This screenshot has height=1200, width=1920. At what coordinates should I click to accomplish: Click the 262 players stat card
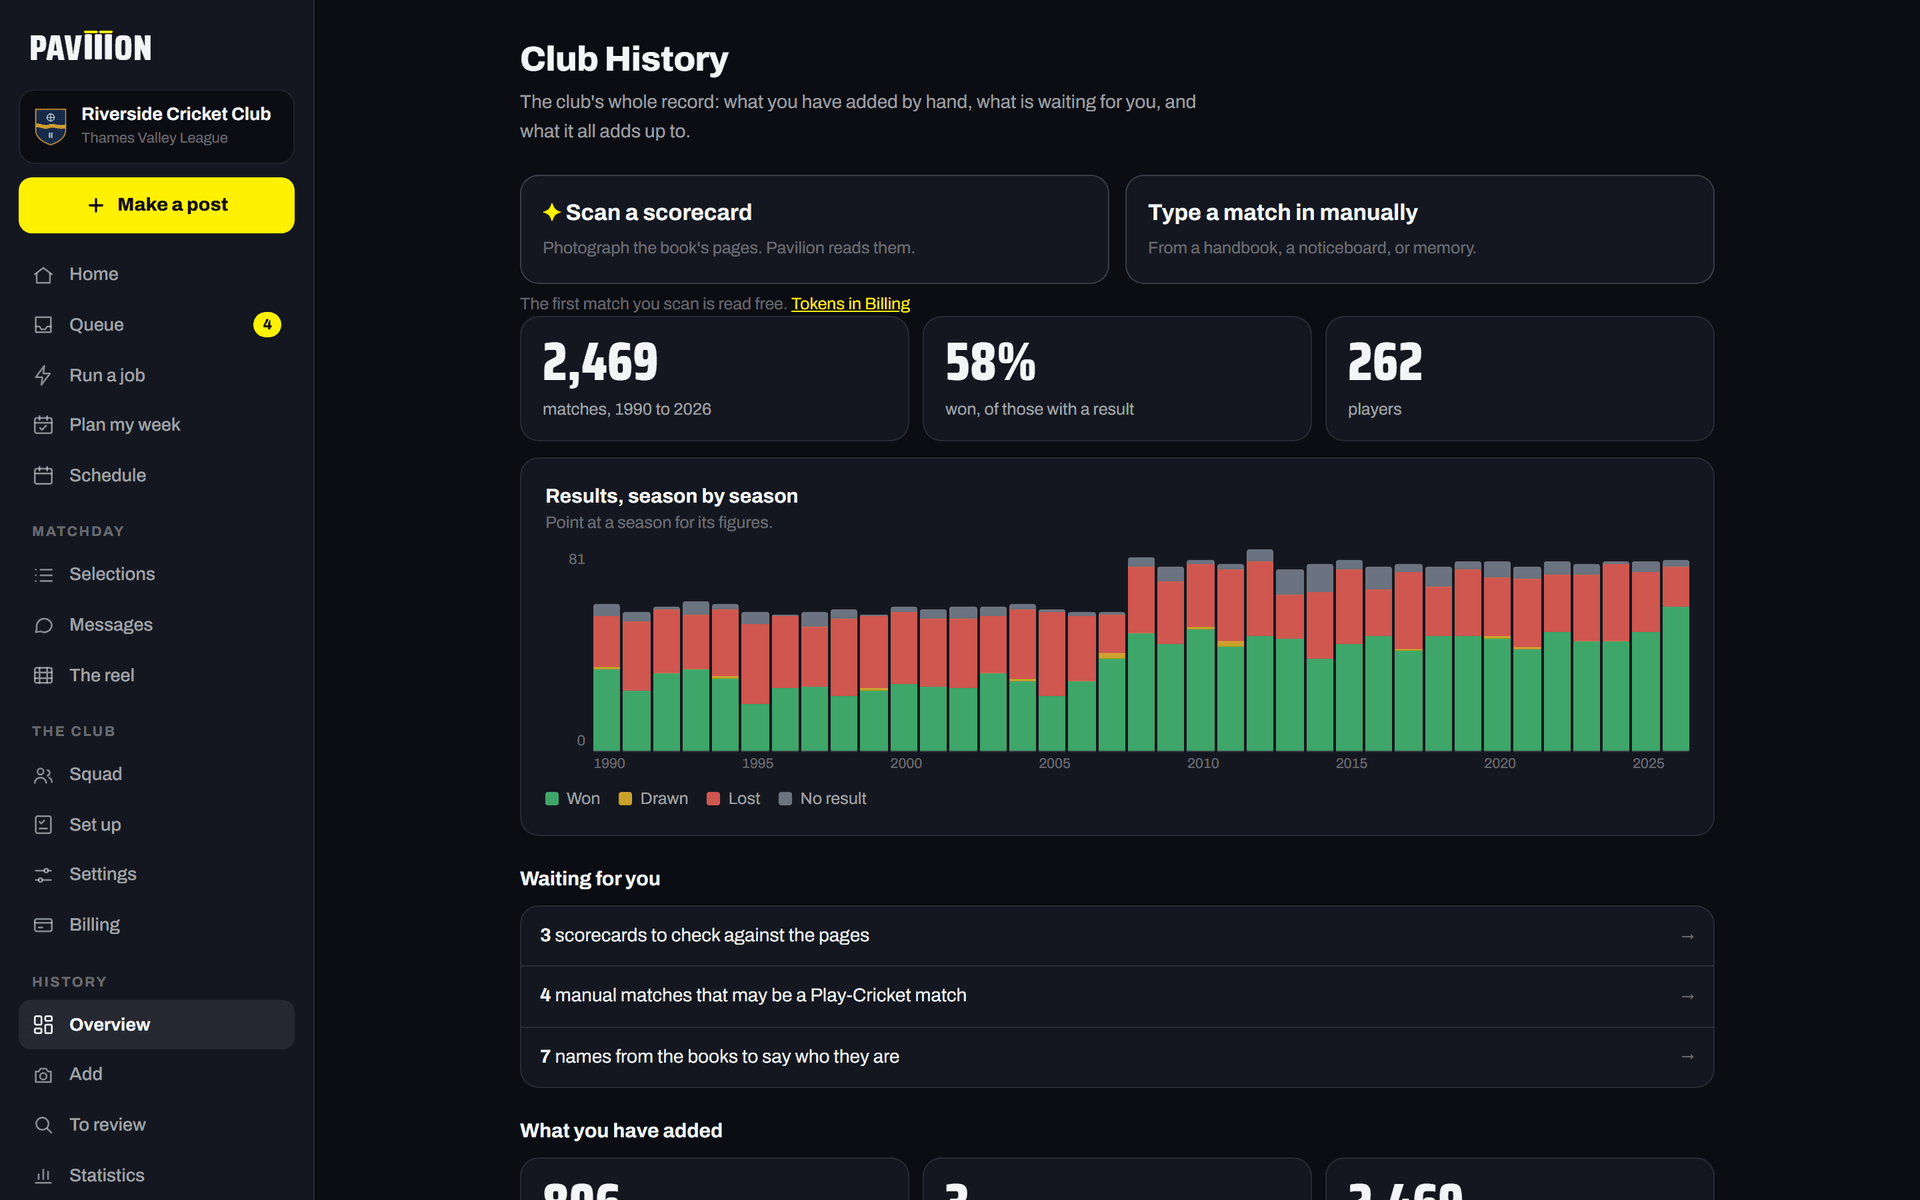[1519, 379]
